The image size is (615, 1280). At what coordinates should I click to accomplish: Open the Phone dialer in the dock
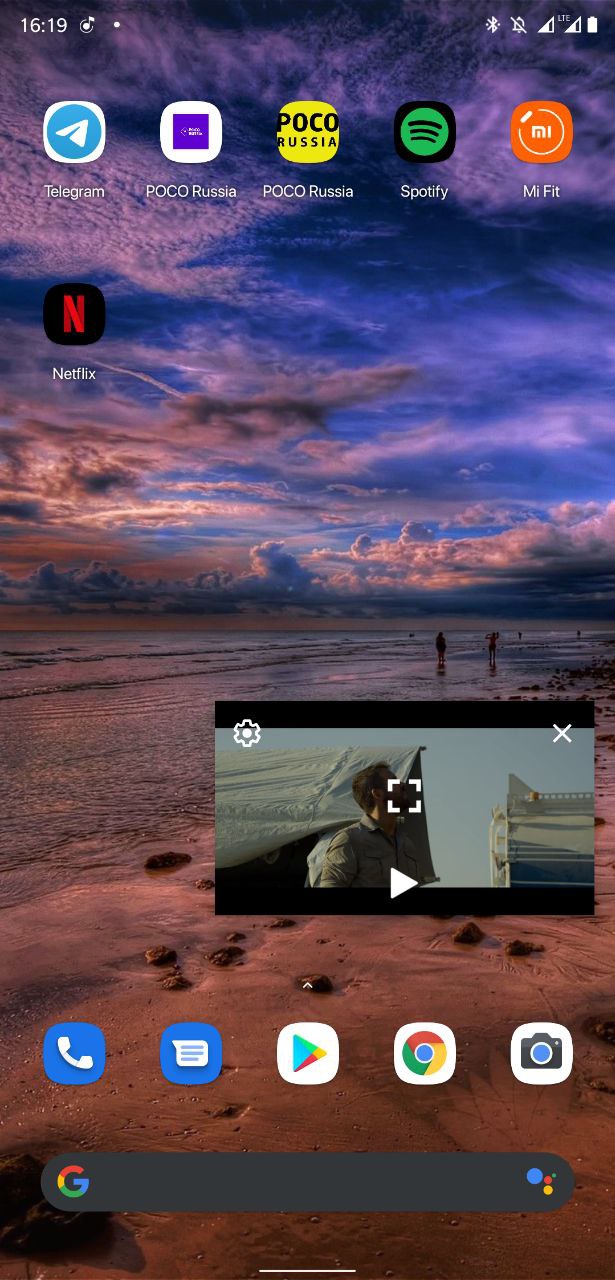tap(74, 1053)
